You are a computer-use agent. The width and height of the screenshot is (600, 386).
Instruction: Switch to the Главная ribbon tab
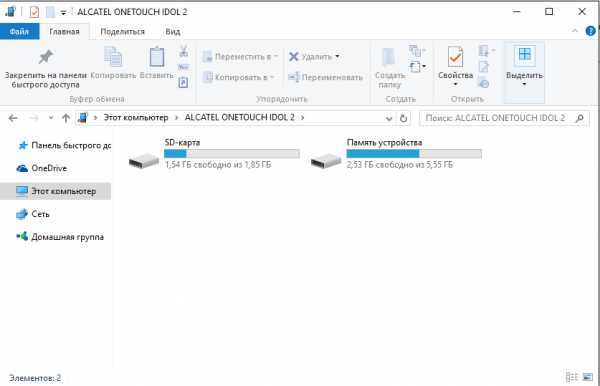(x=64, y=31)
